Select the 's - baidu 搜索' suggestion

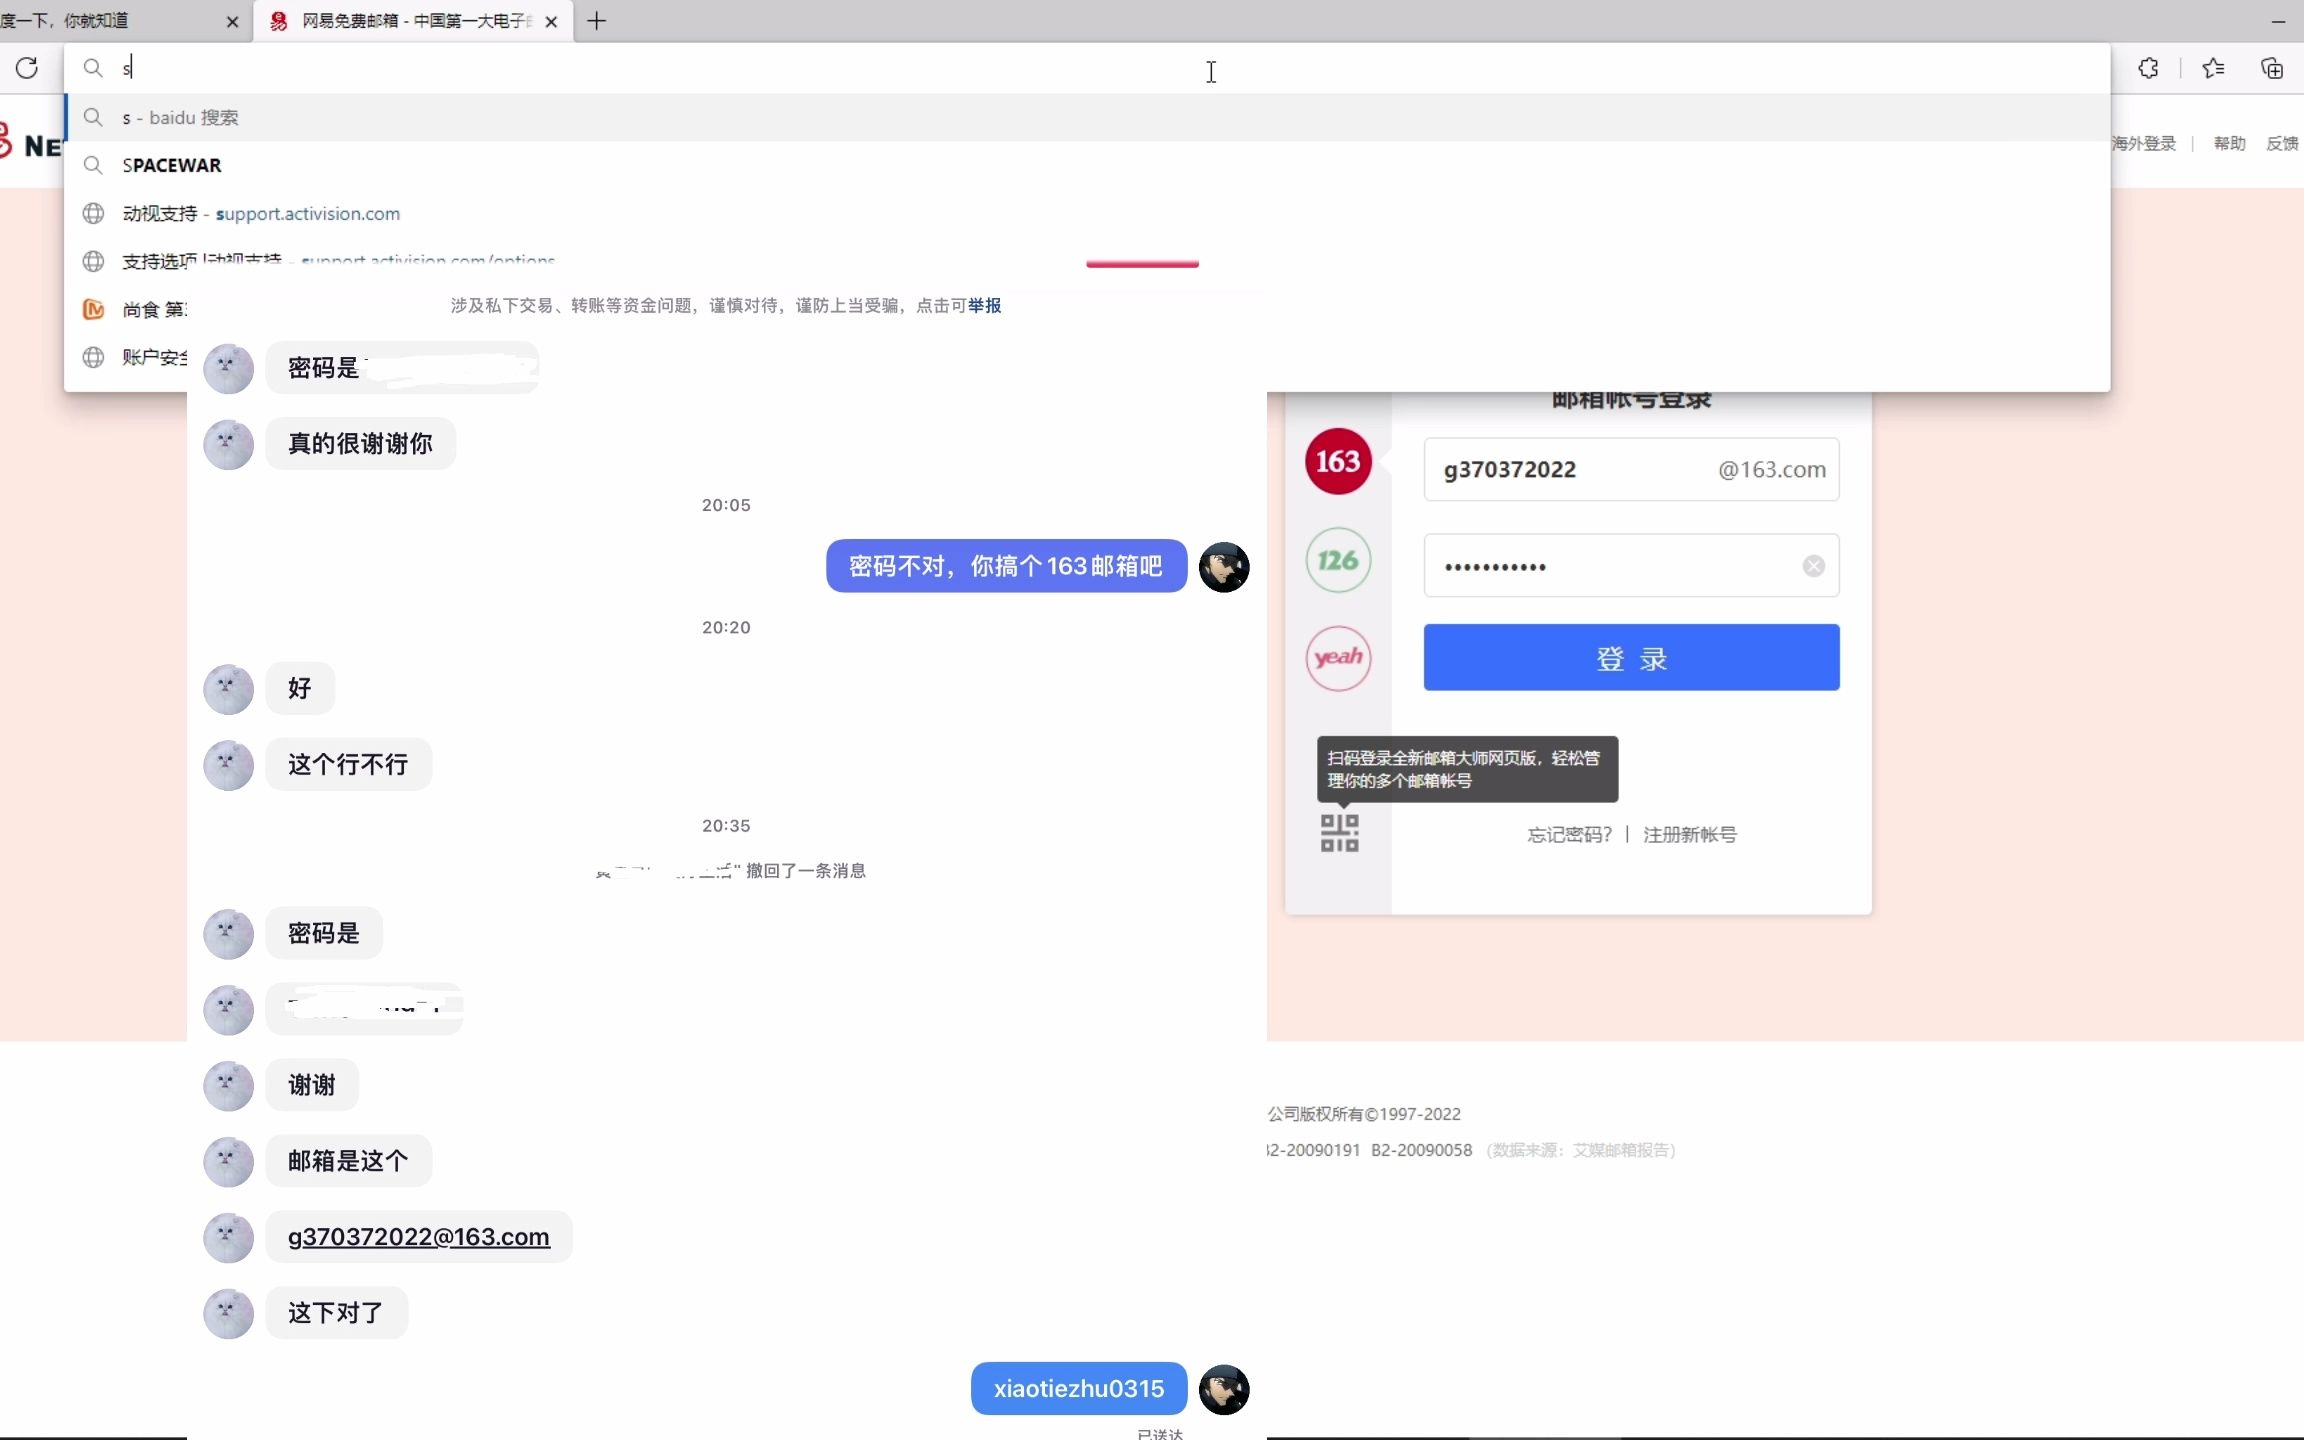(1087, 117)
